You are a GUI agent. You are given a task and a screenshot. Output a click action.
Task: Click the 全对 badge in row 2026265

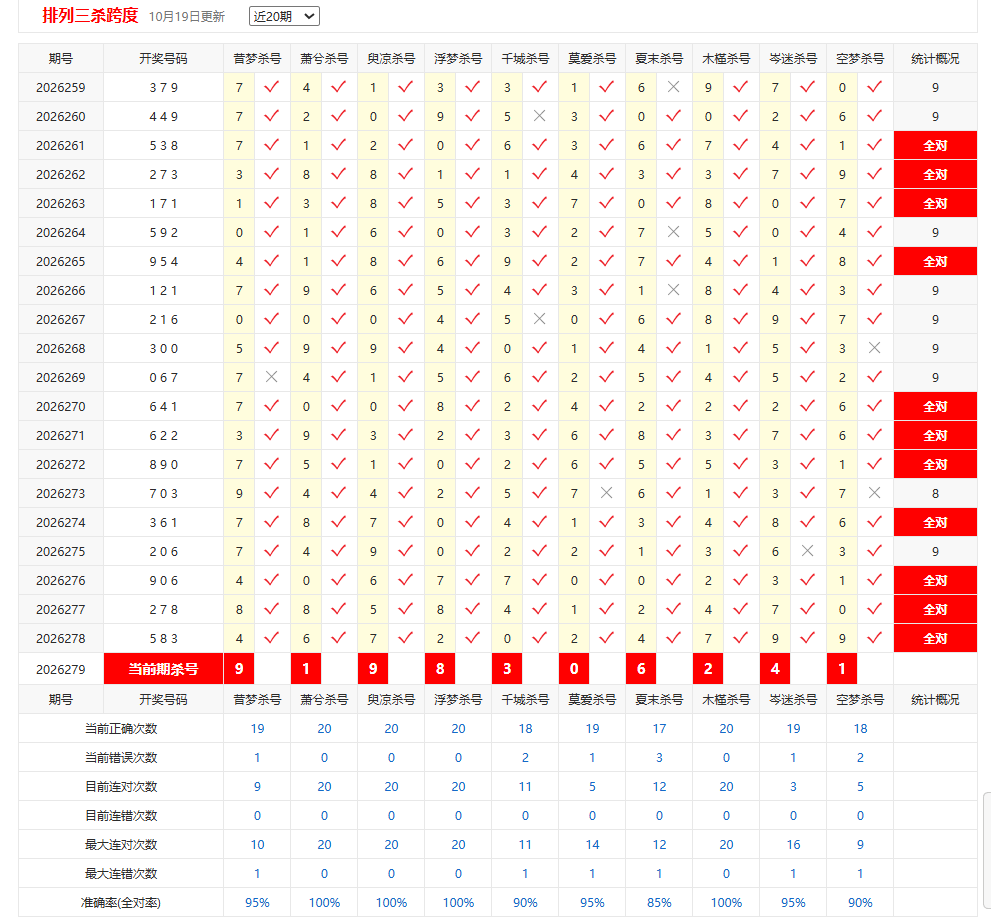[x=935, y=262]
